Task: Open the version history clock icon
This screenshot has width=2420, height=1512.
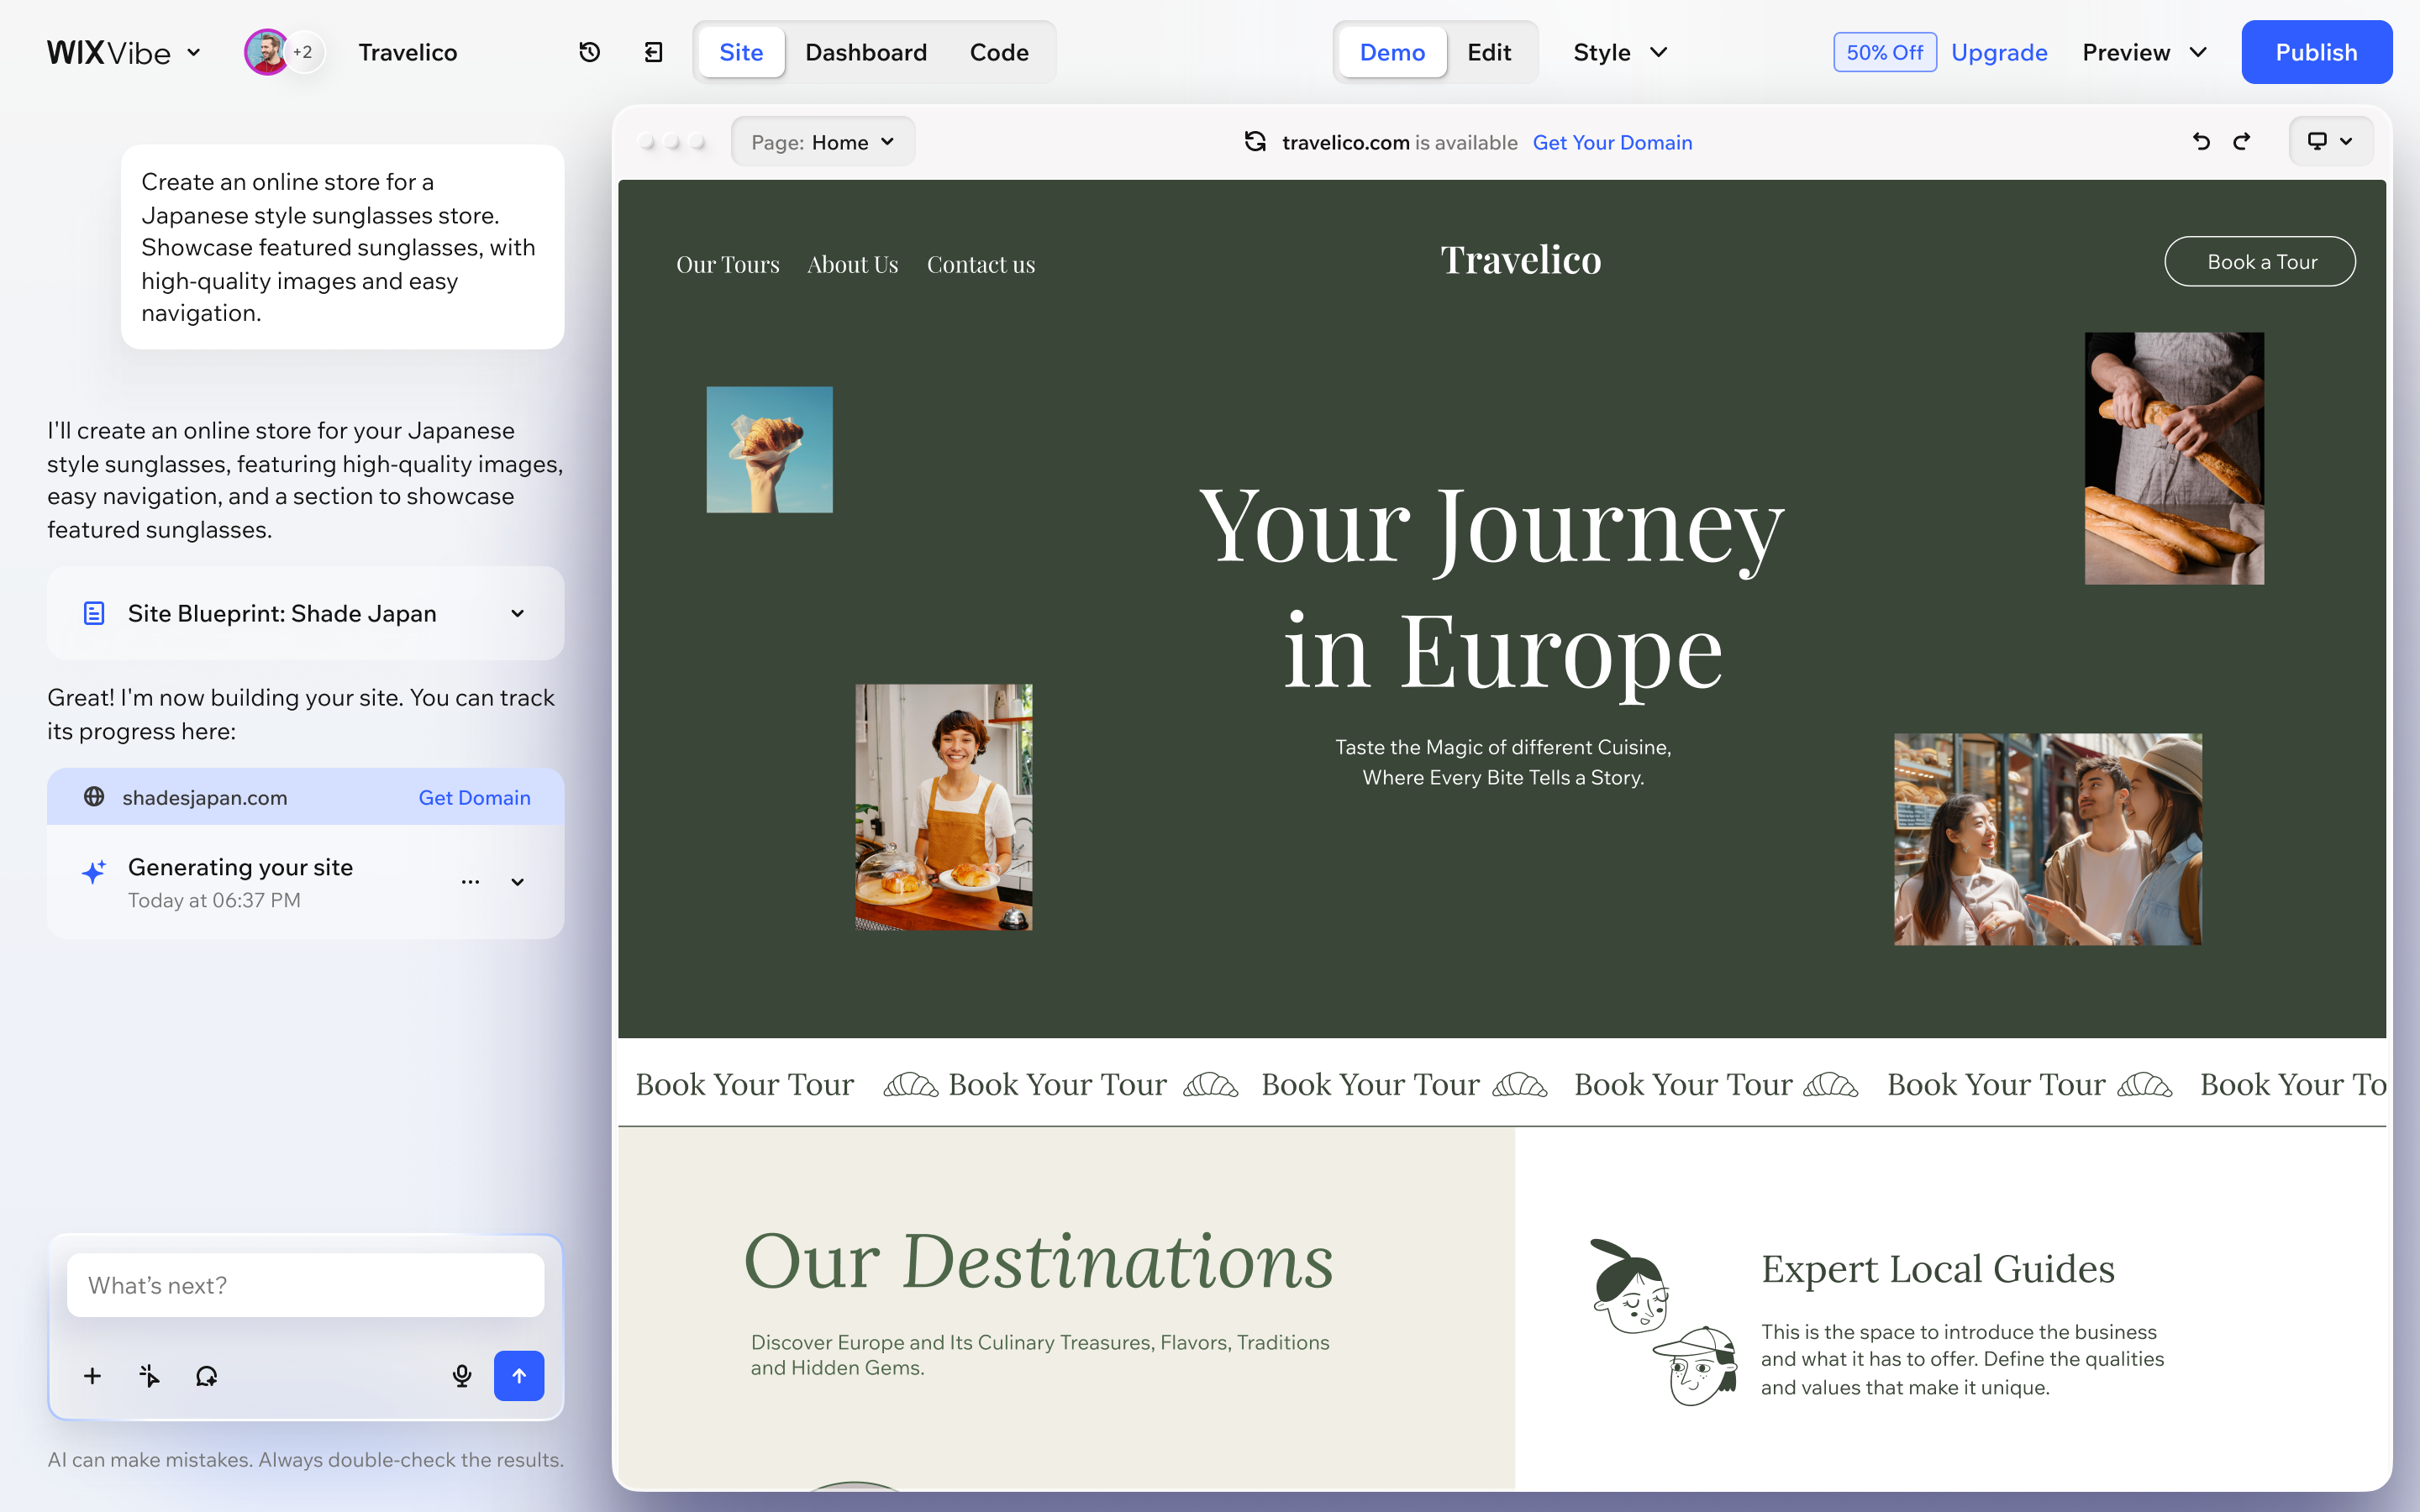Action: coord(590,52)
